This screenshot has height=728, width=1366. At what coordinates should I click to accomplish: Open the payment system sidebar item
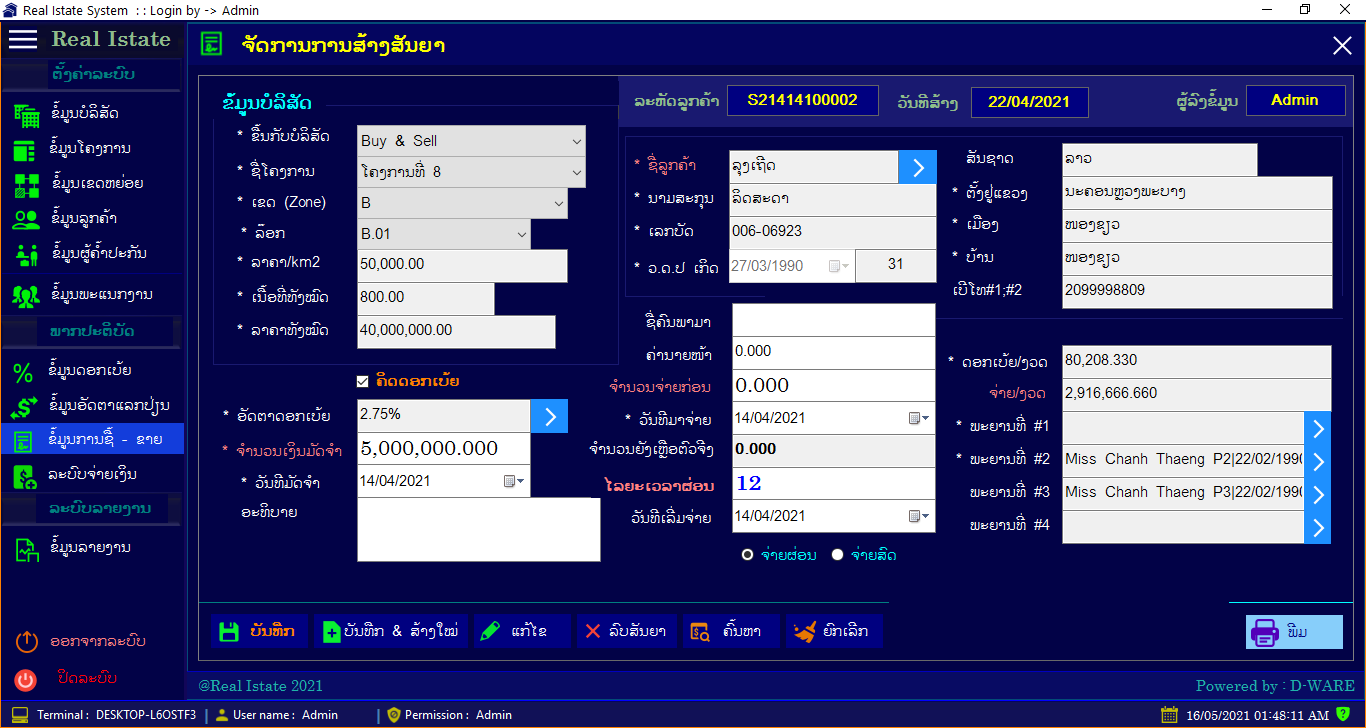pos(93,474)
